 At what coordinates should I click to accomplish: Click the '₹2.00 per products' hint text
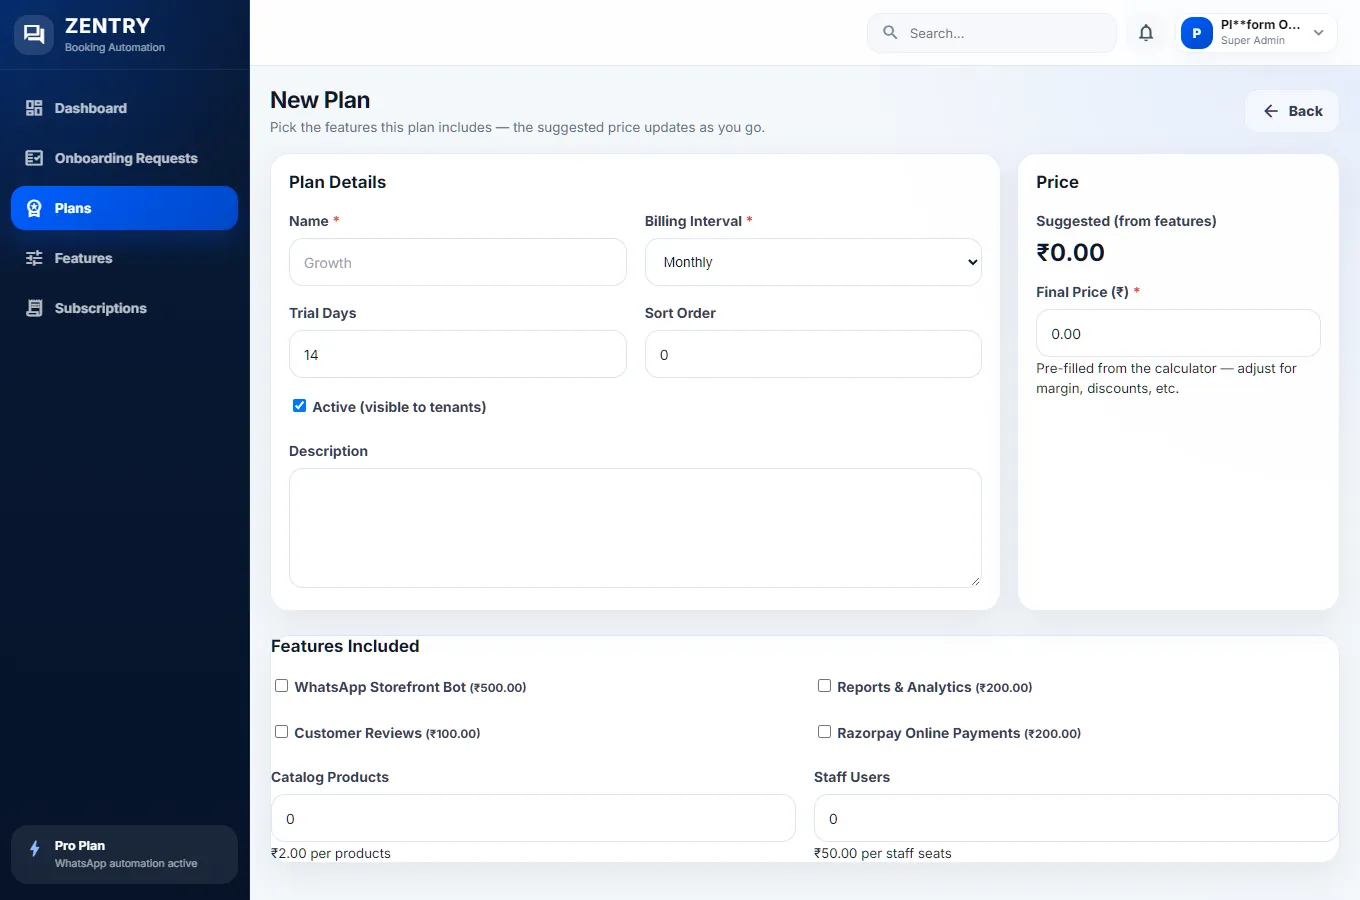331,853
